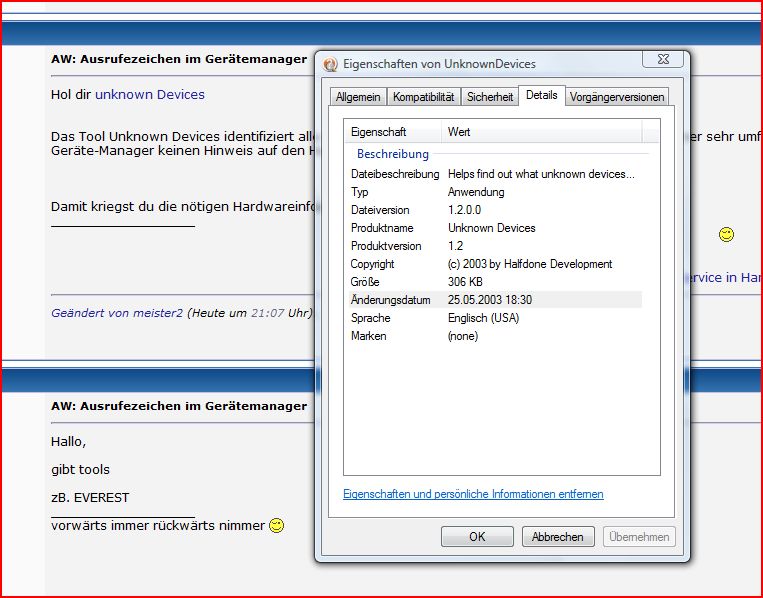Select the Typ property row
This screenshot has height=598, width=763.
494,192
